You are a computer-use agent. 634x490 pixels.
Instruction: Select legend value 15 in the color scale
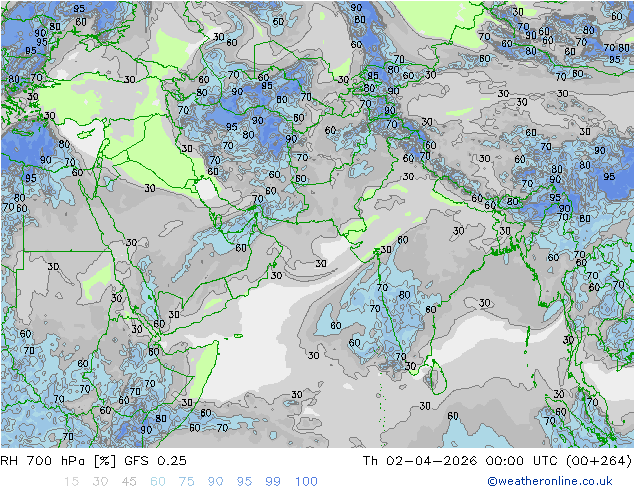(x=71, y=481)
